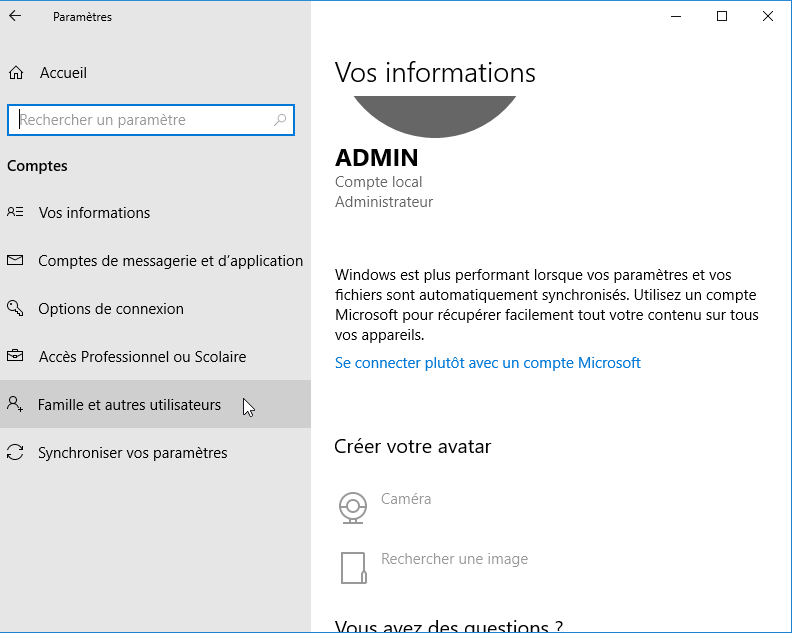
Task: Click the grey ADMIN avatar picture
Action: [435, 115]
